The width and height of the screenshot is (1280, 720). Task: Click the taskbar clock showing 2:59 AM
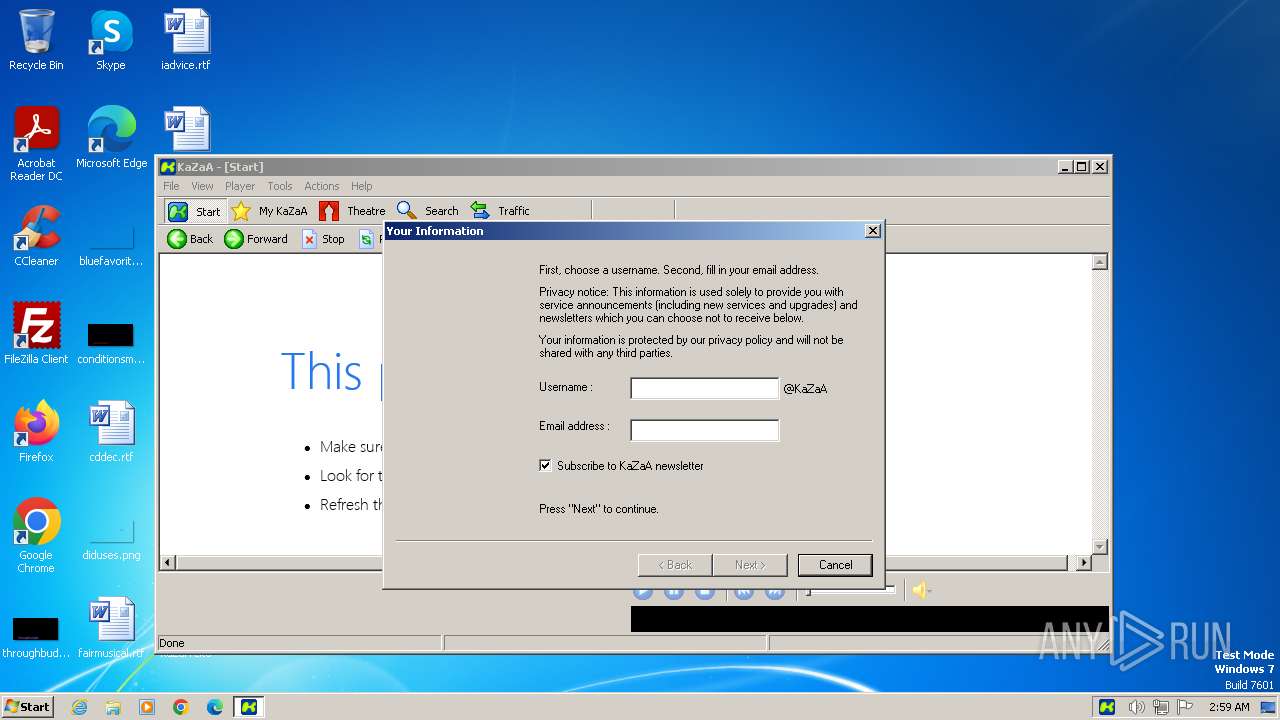[1229, 707]
